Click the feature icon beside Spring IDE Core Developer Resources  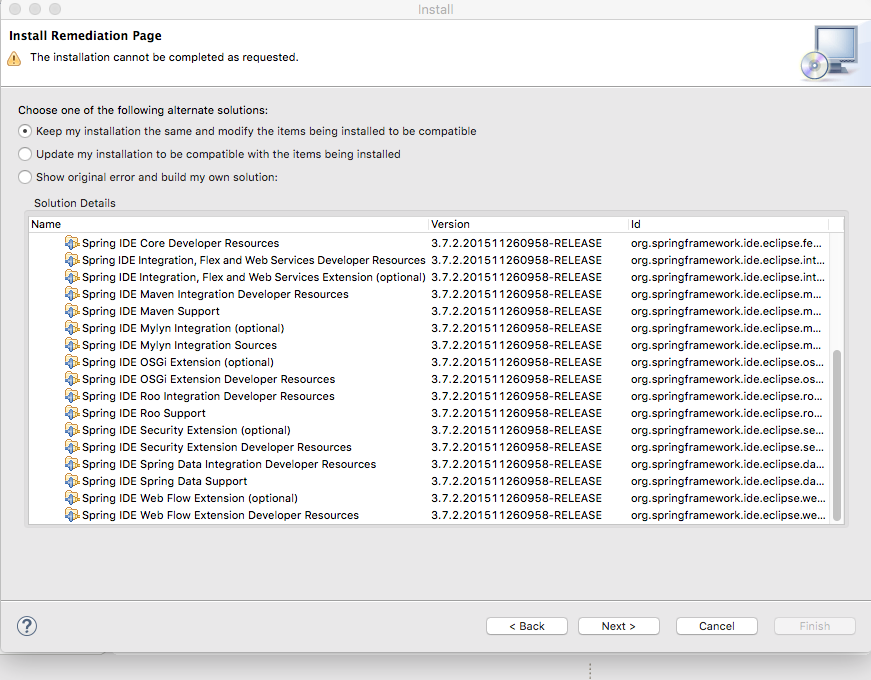(x=72, y=243)
